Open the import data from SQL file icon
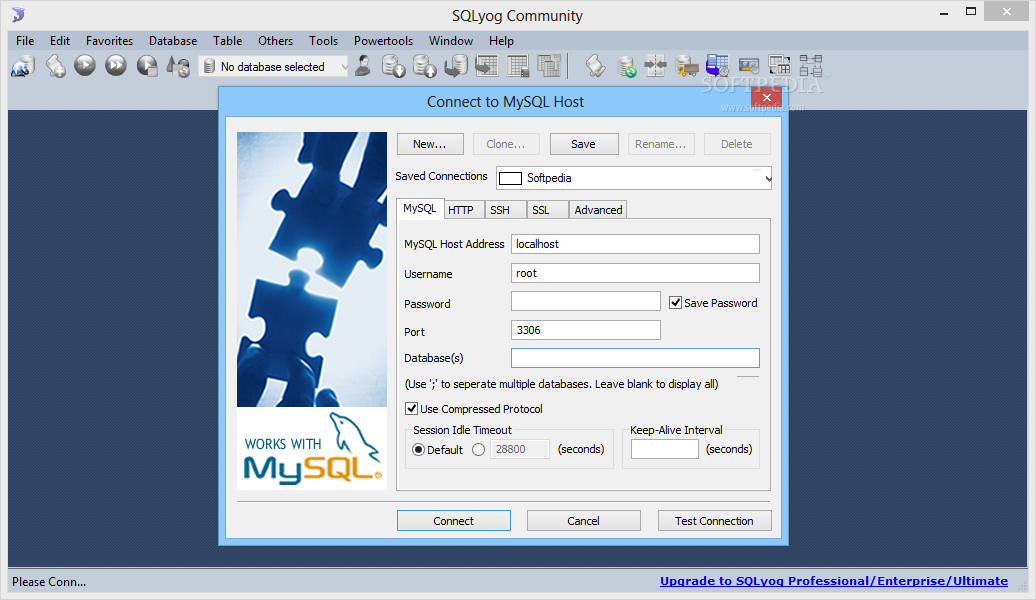The width and height of the screenshot is (1036, 600). [x=424, y=66]
